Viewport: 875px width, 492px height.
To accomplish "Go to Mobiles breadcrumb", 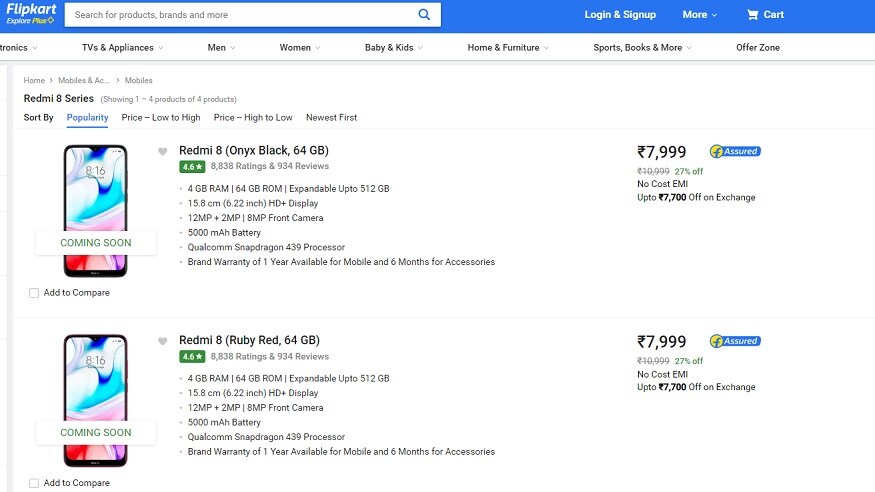I will pos(138,80).
